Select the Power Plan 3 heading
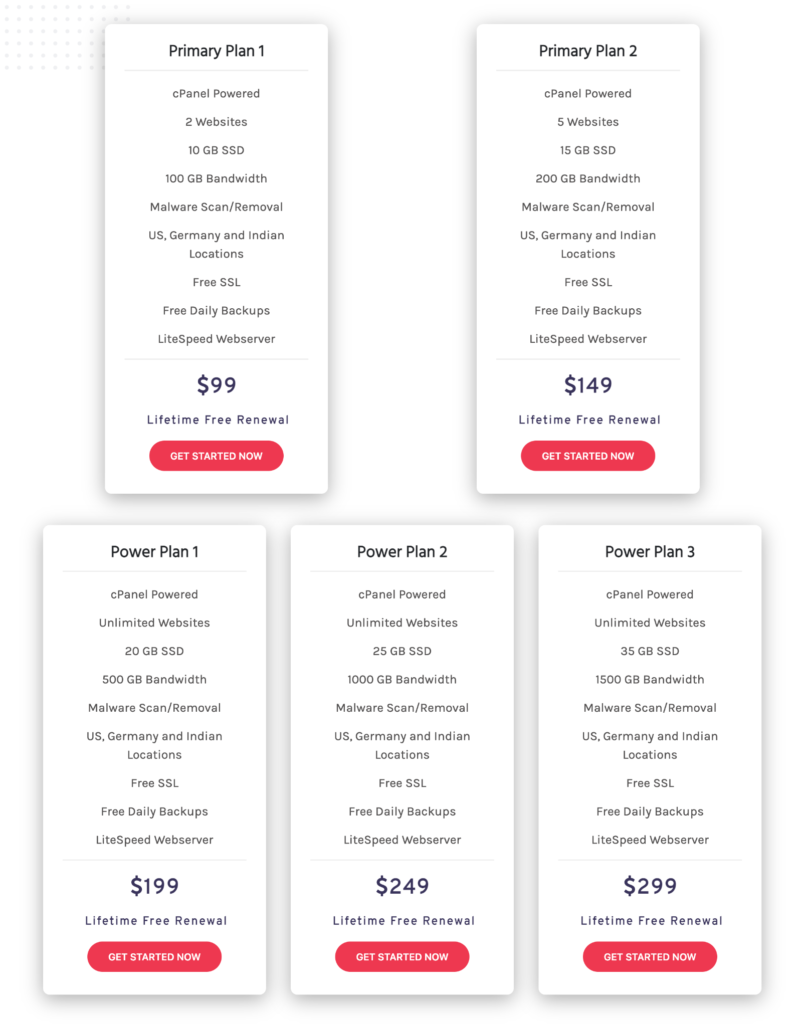The image size is (802, 1024). click(650, 552)
